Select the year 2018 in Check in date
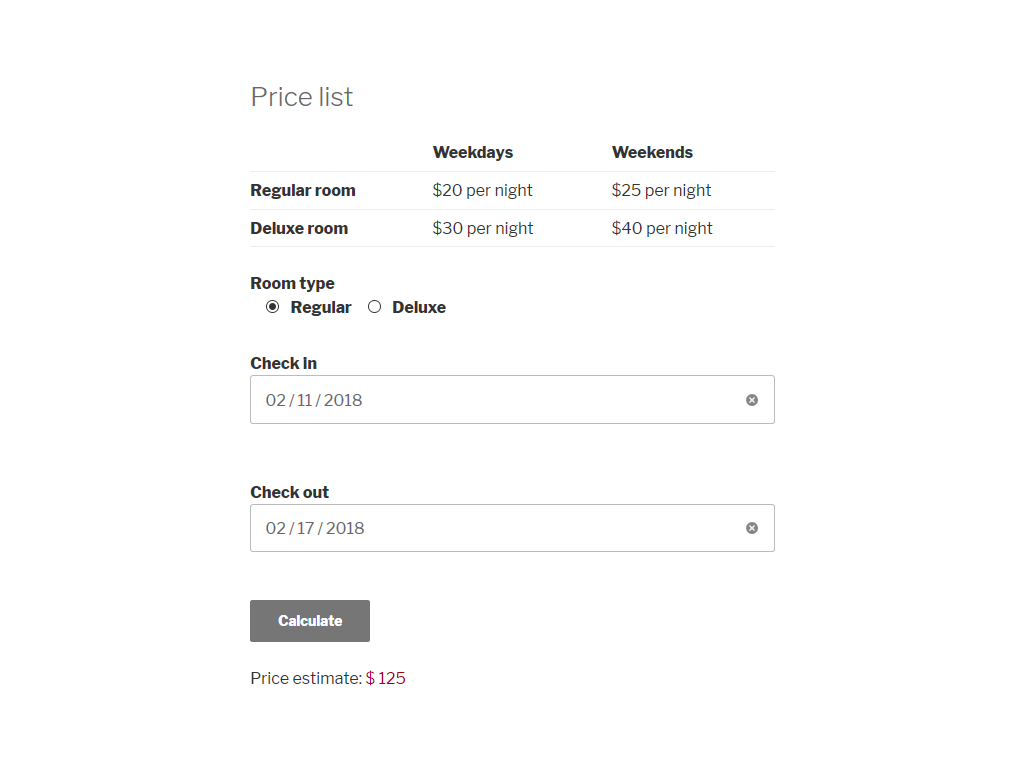This screenshot has height=768, width=1024. click(343, 400)
